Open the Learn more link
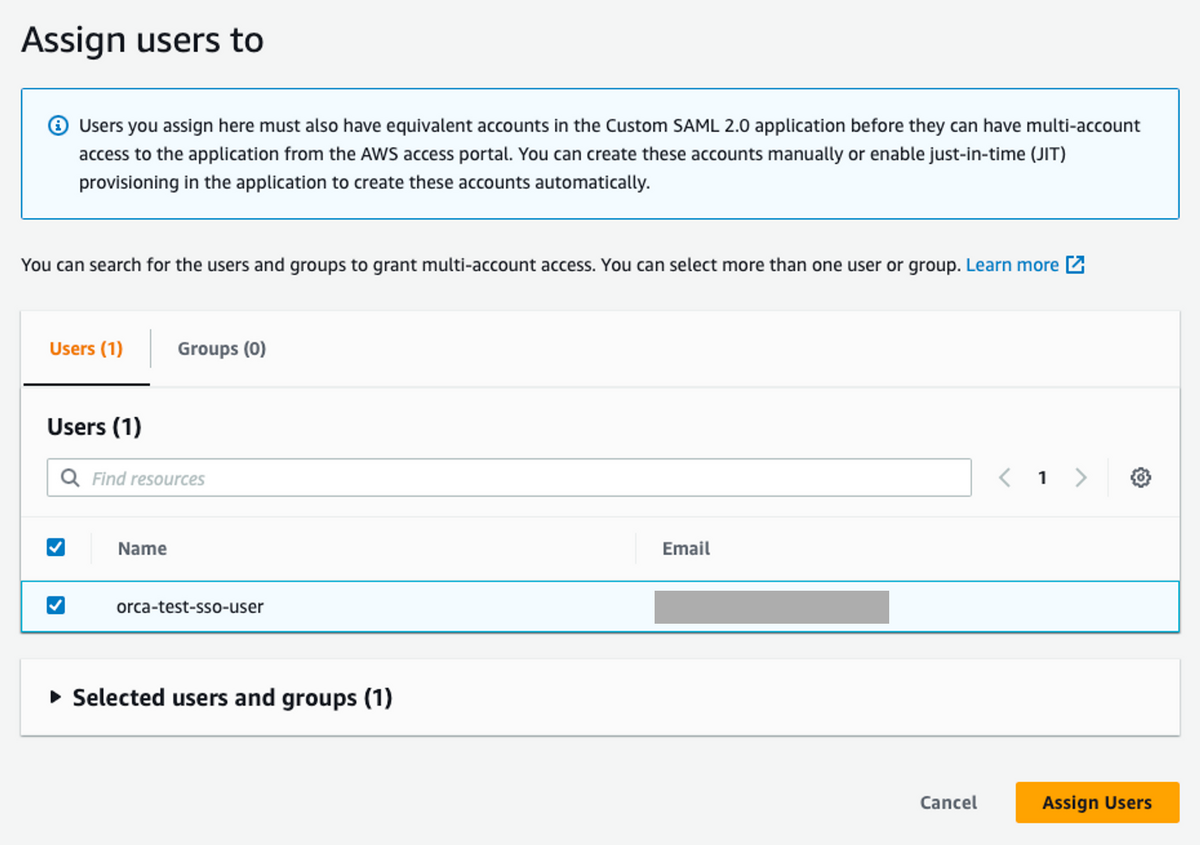 pyautogui.click(x=1012, y=265)
